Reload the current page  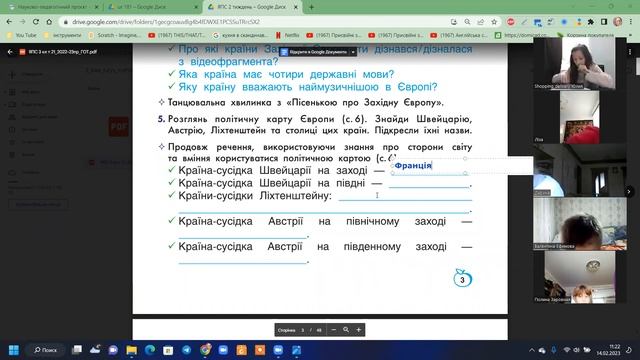(36, 22)
